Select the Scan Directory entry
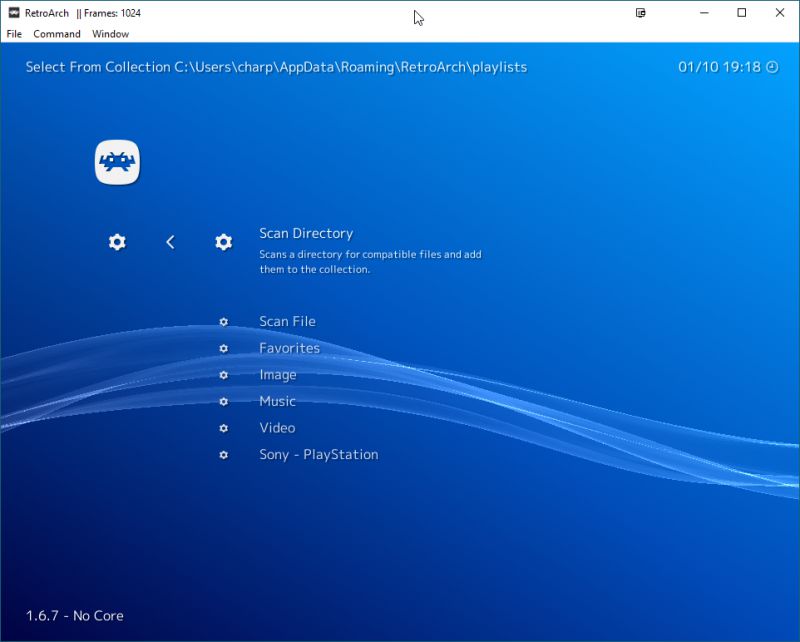 (x=306, y=232)
